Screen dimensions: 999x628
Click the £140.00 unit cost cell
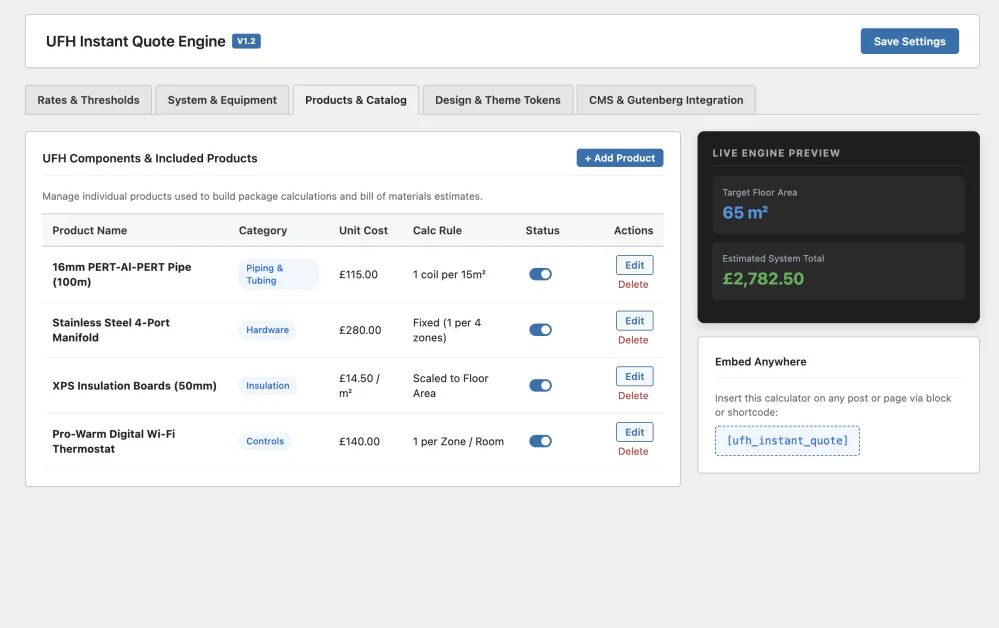point(359,441)
